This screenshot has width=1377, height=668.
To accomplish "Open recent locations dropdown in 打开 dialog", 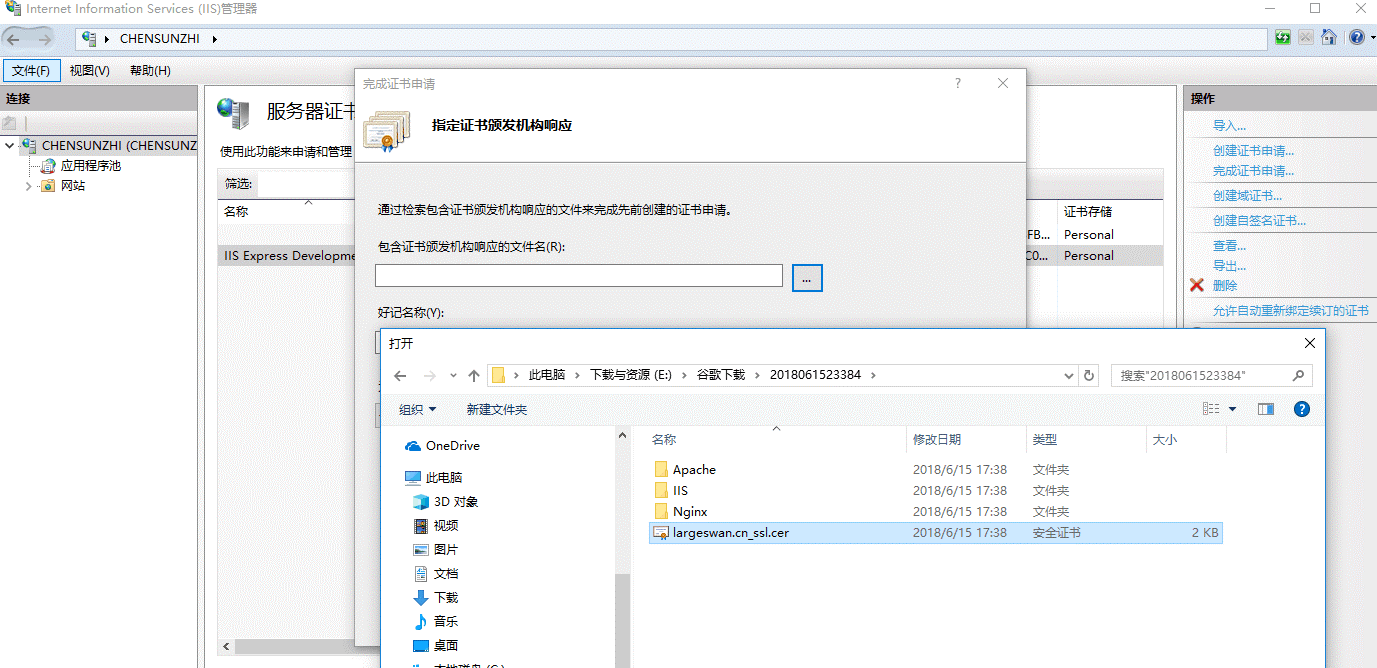I will point(452,376).
